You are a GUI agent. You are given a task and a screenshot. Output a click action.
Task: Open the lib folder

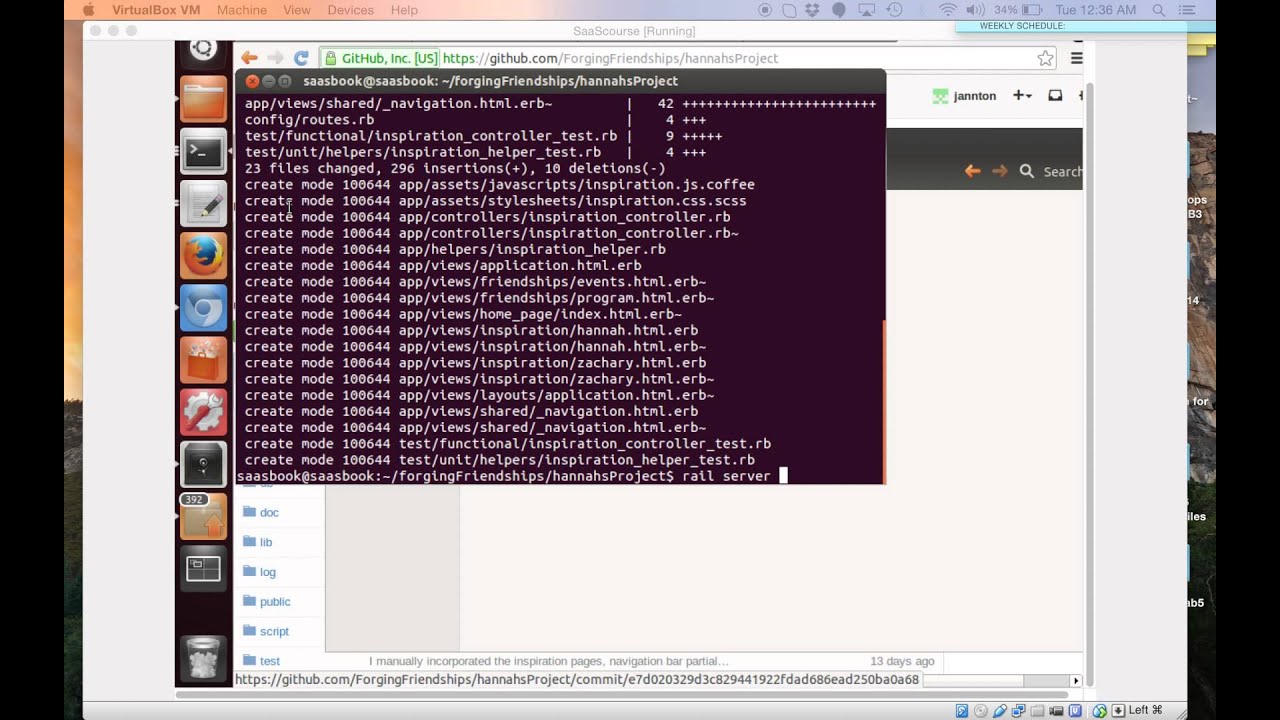pos(266,542)
